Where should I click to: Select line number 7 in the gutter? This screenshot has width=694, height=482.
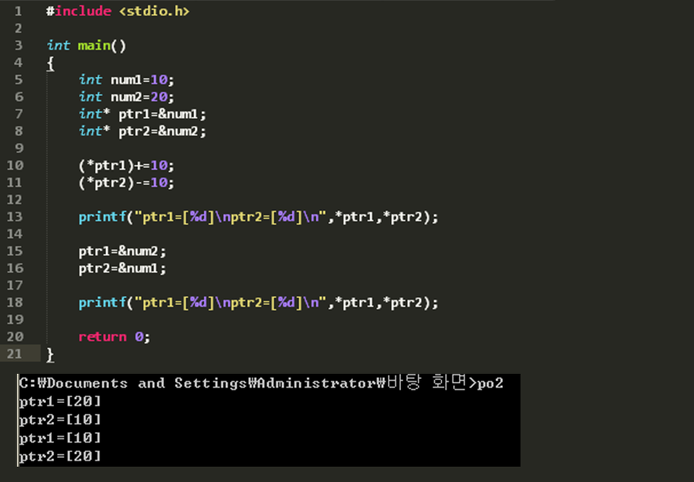pyautogui.click(x=18, y=114)
